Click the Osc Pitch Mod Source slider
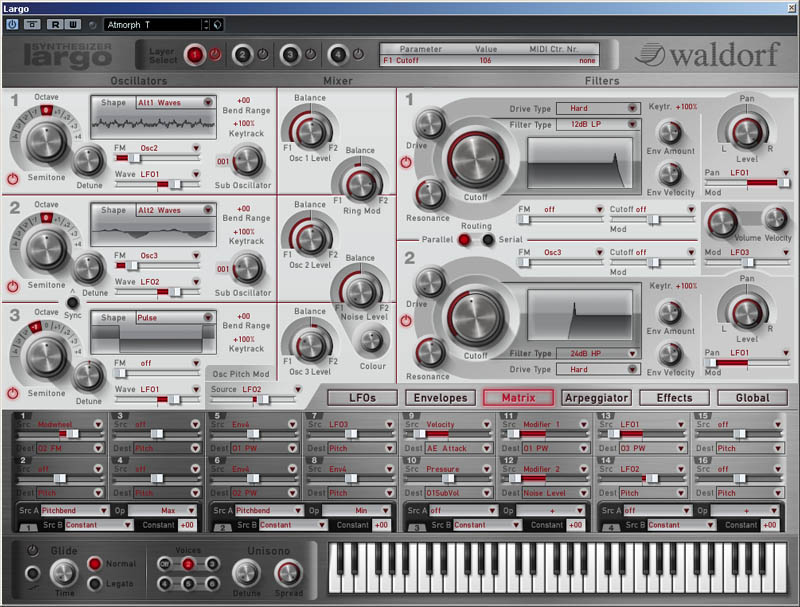 coord(256,400)
